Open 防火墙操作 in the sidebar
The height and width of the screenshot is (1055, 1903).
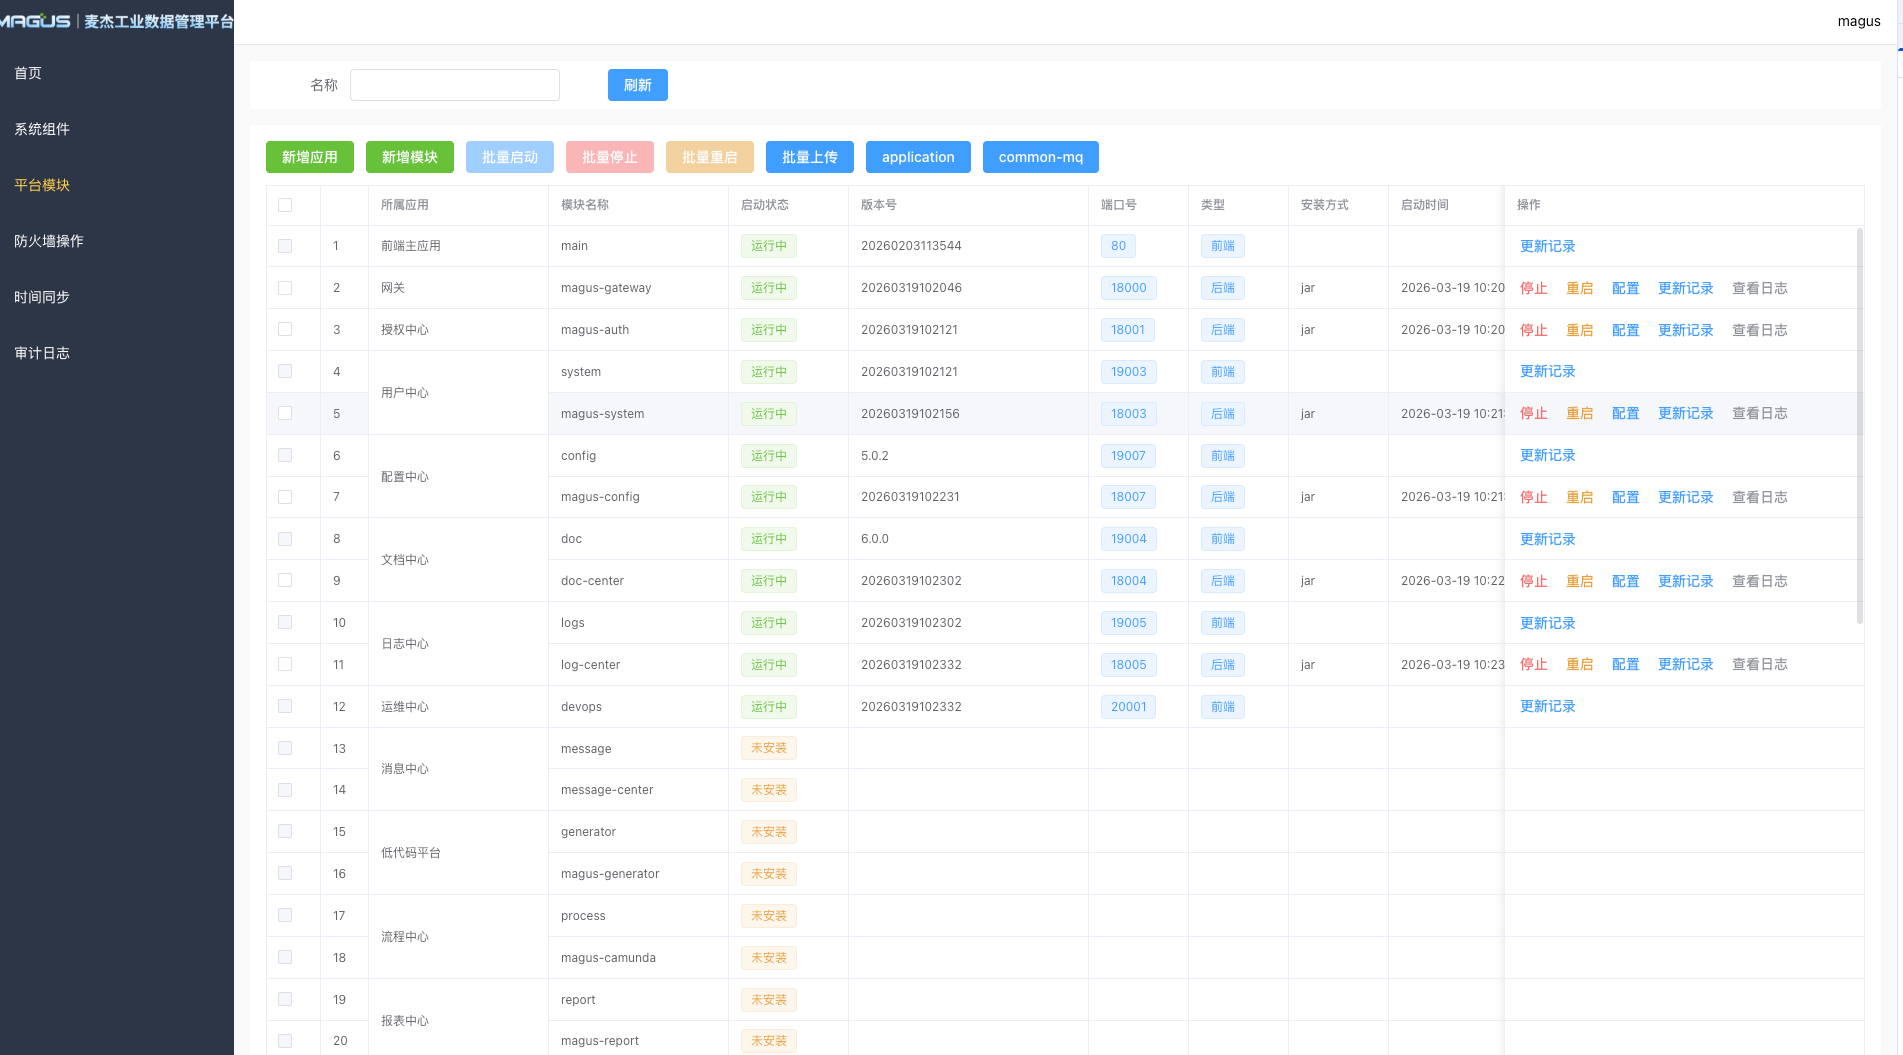tap(49, 241)
